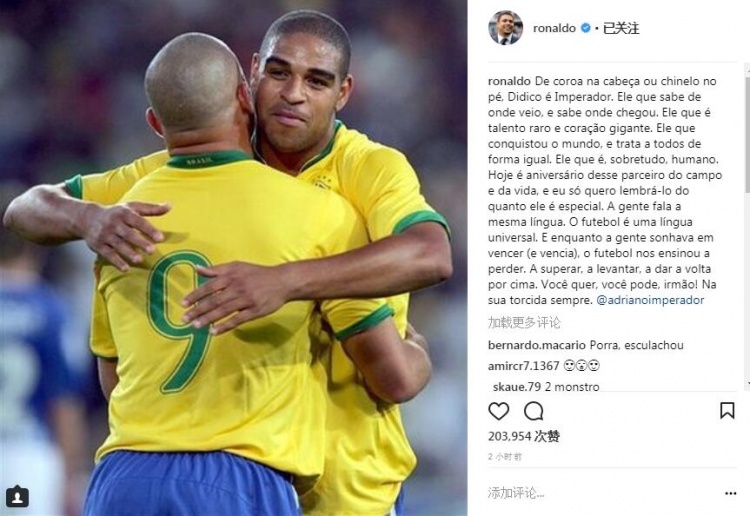Like the post with the heart icon

tap(498, 411)
